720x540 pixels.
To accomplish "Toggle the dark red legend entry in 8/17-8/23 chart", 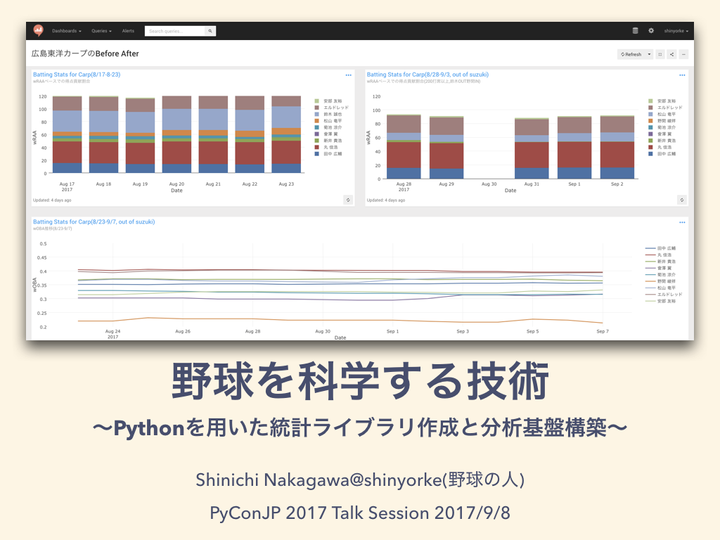I will [325, 147].
